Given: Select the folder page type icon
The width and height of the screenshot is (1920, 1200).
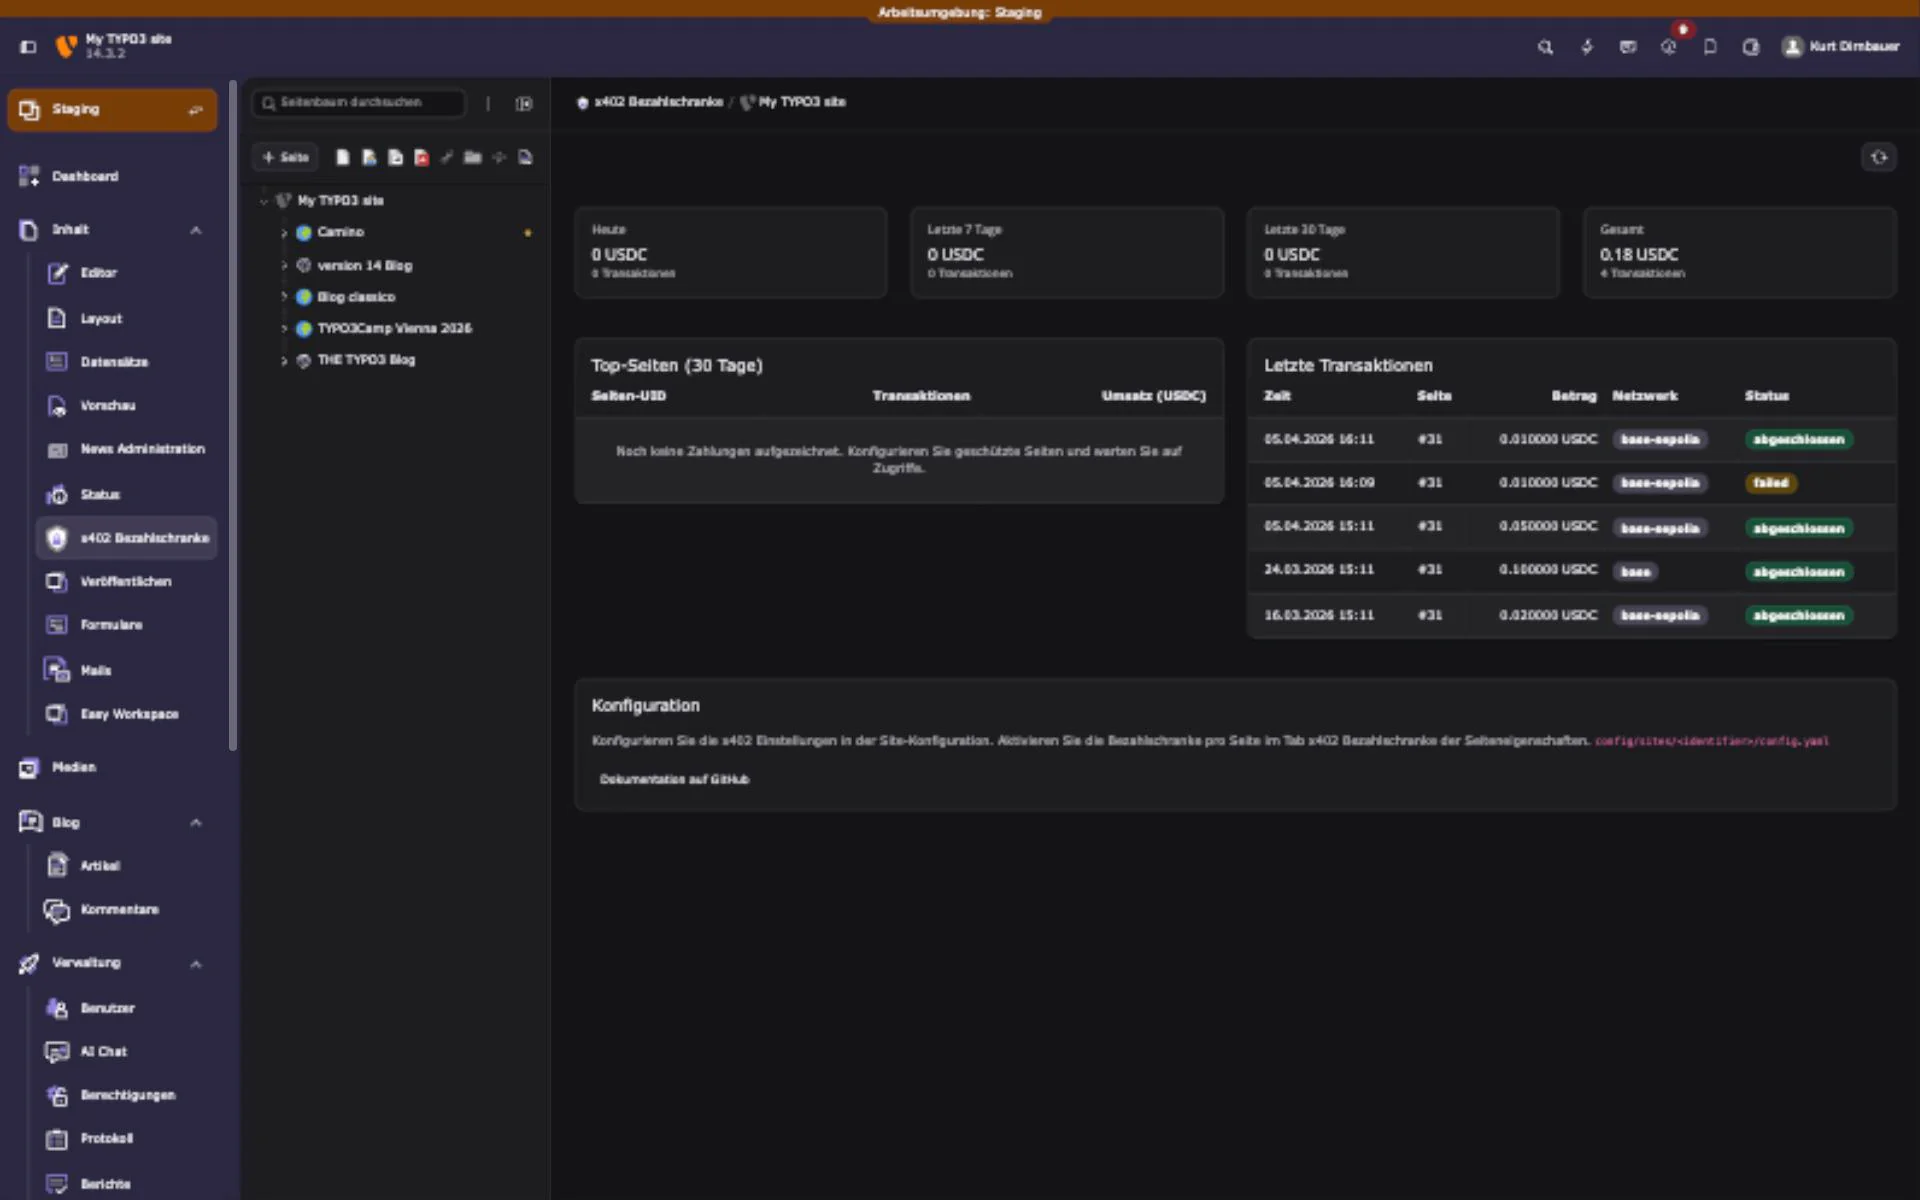Looking at the screenshot, I should pyautogui.click(x=473, y=158).
